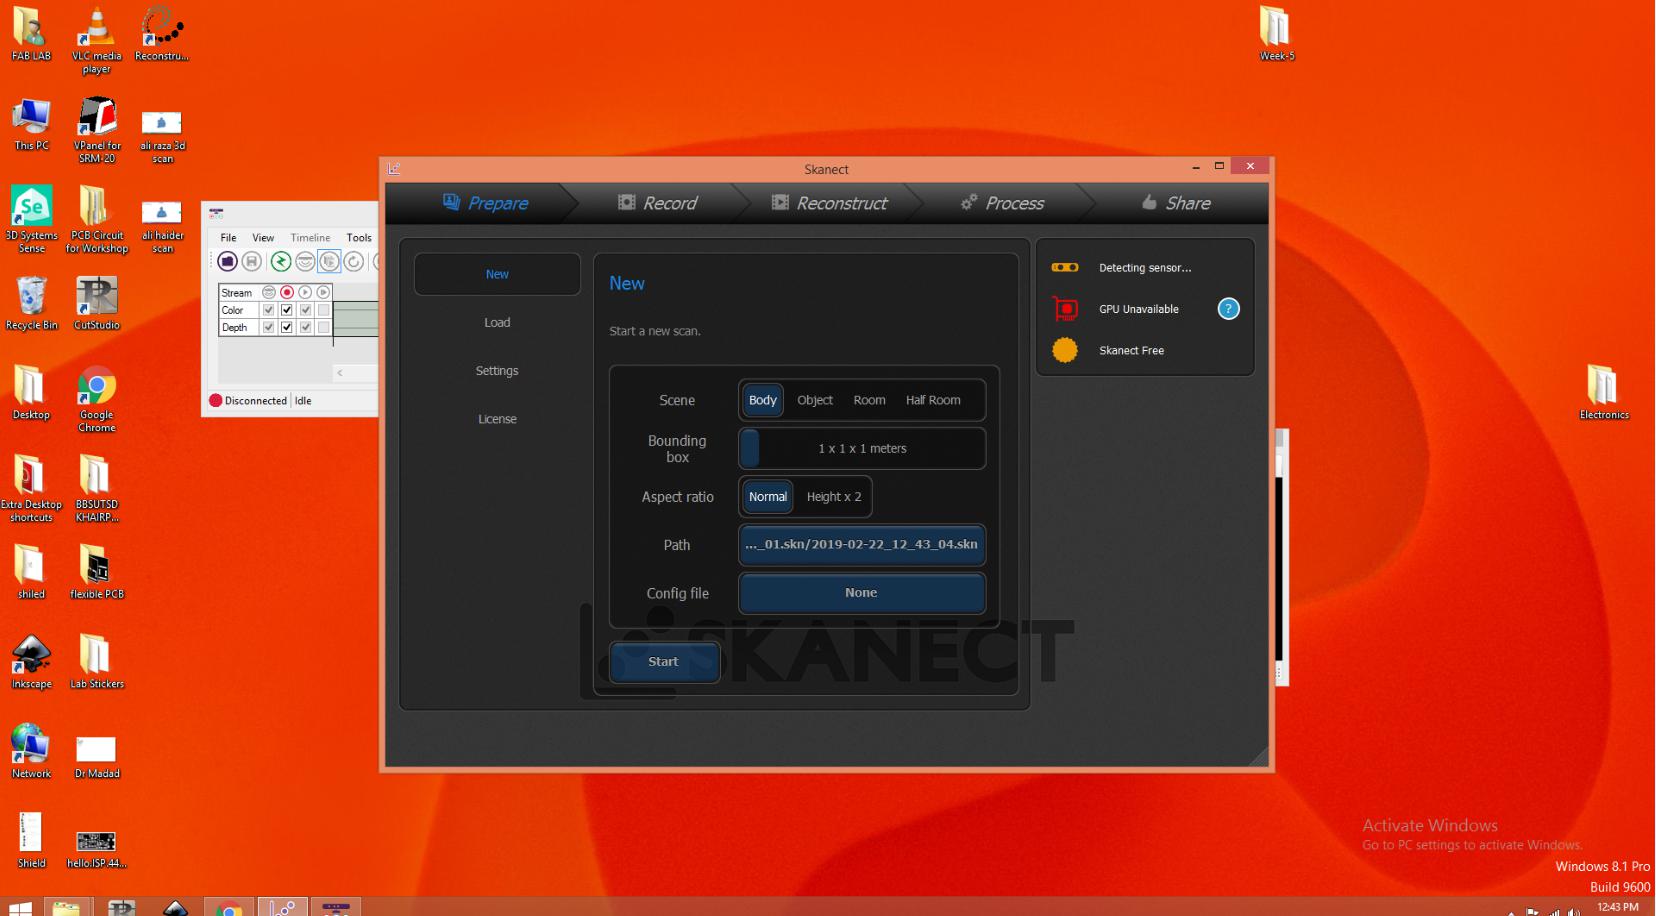Choose Object as the scene type
Viewport: 1656px width, 916px height.
click(x=815, y=400)
